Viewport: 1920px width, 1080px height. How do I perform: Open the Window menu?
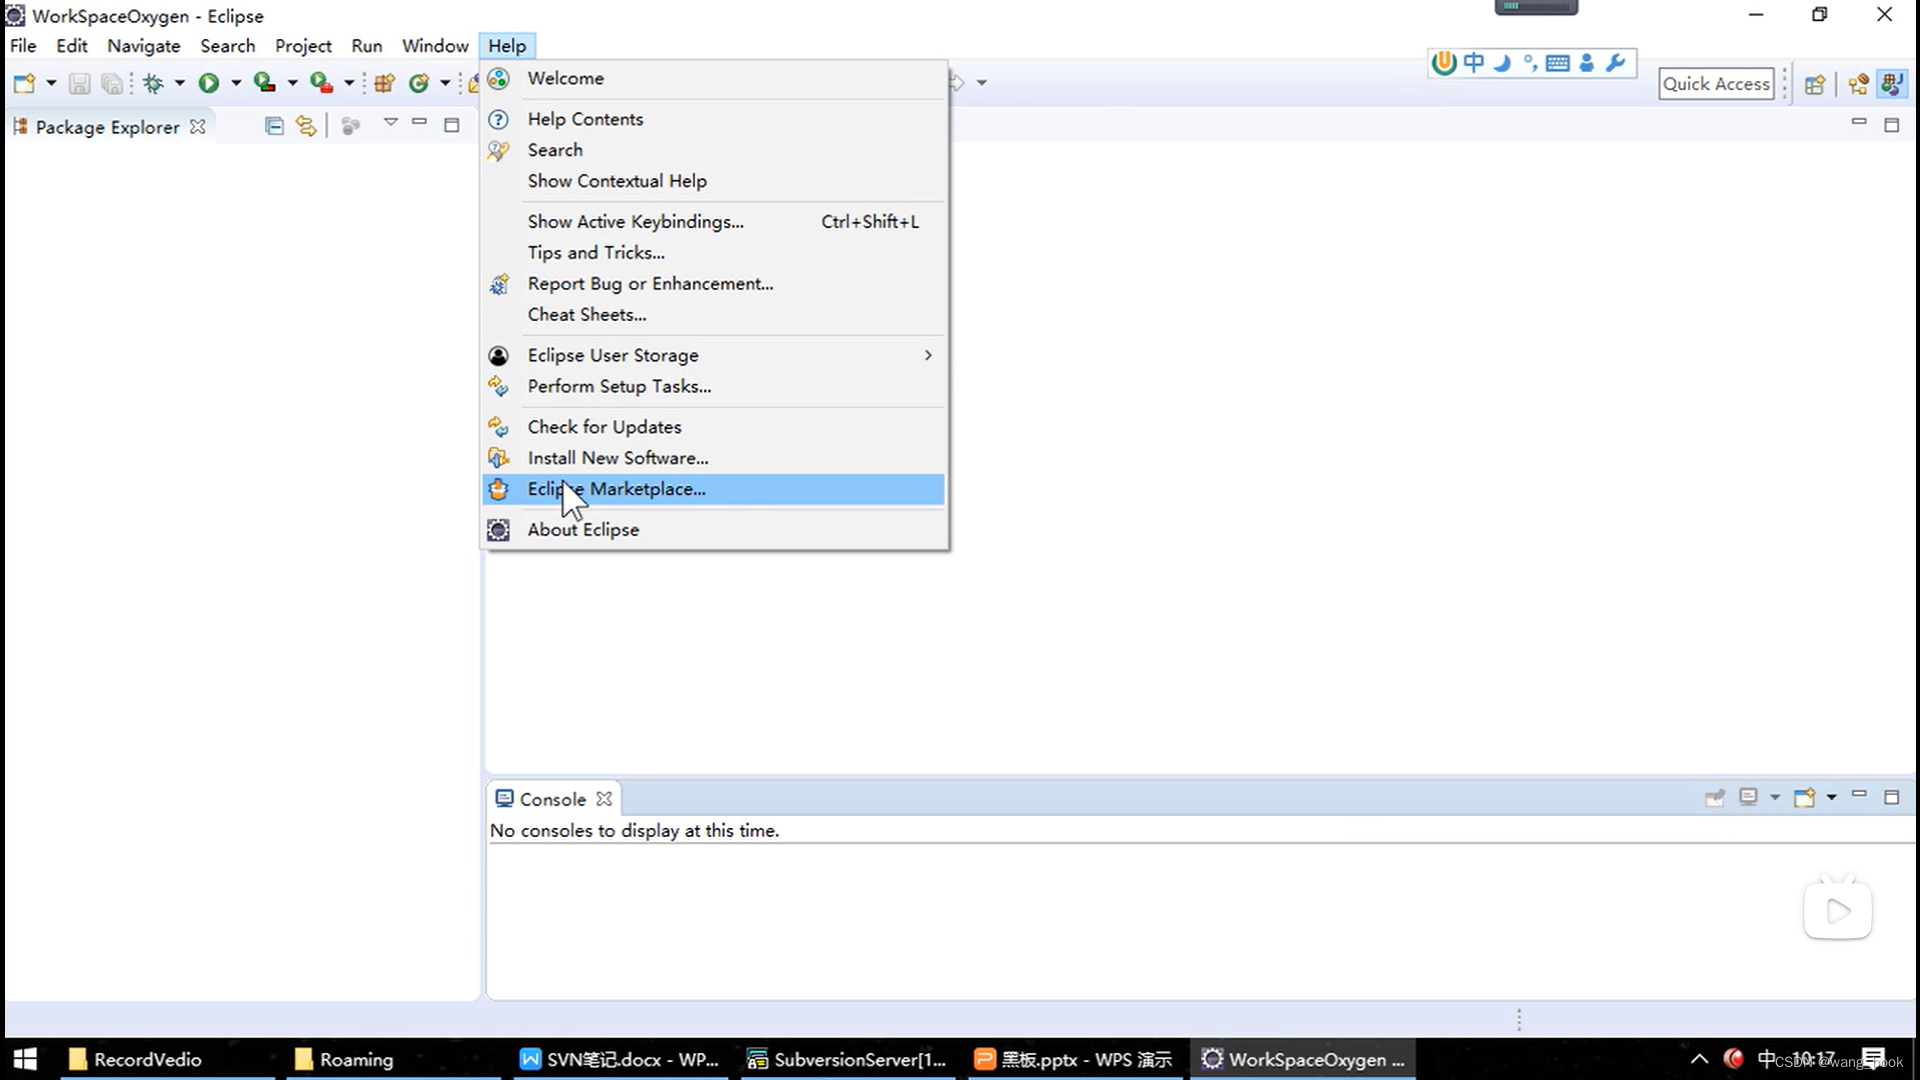(435, 46)
